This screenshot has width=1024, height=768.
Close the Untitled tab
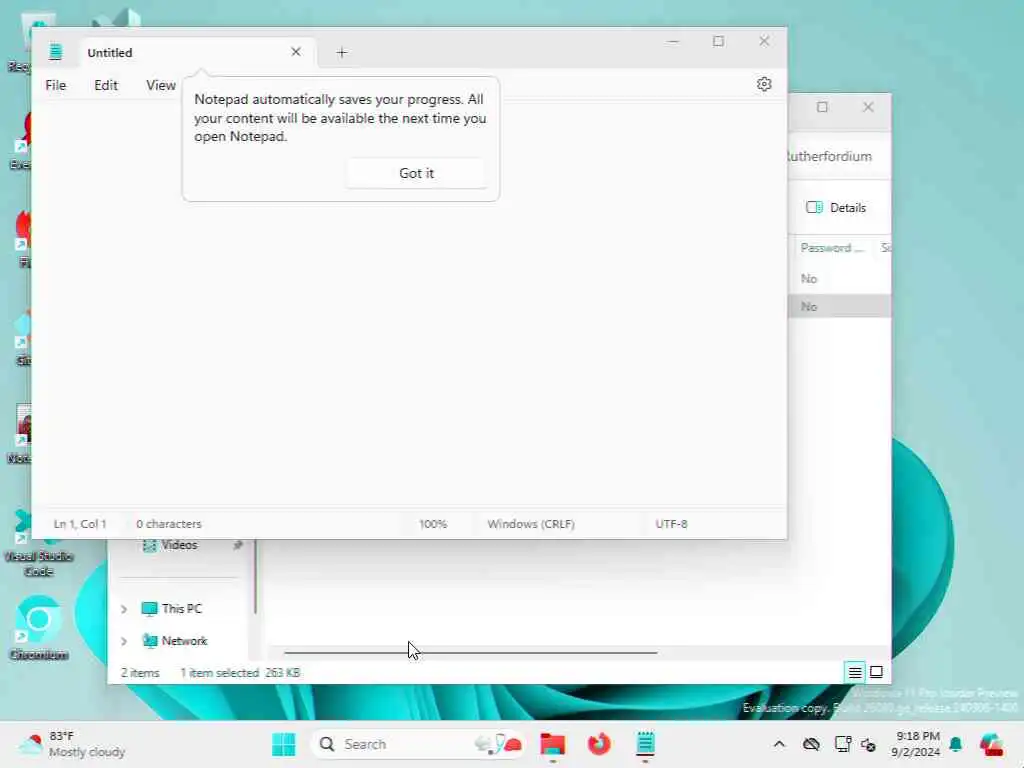pos(296,52)
